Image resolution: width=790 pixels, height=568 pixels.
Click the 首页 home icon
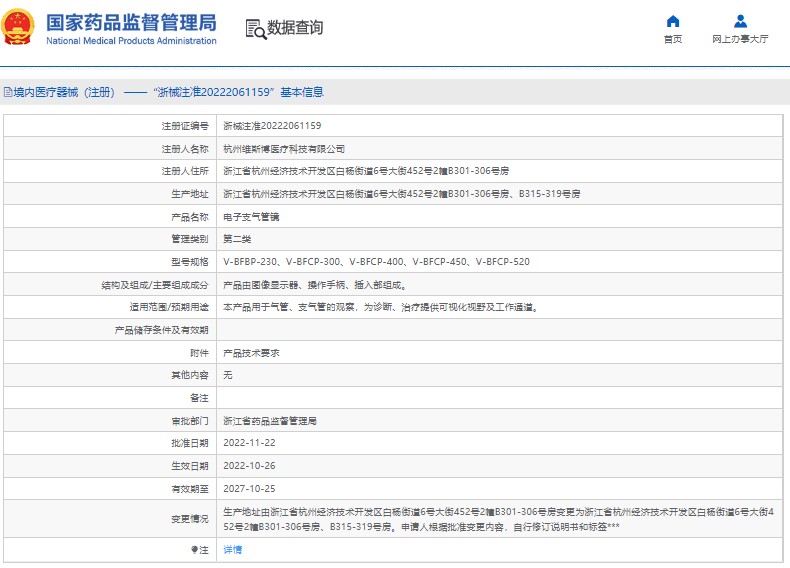pos(673,21)
